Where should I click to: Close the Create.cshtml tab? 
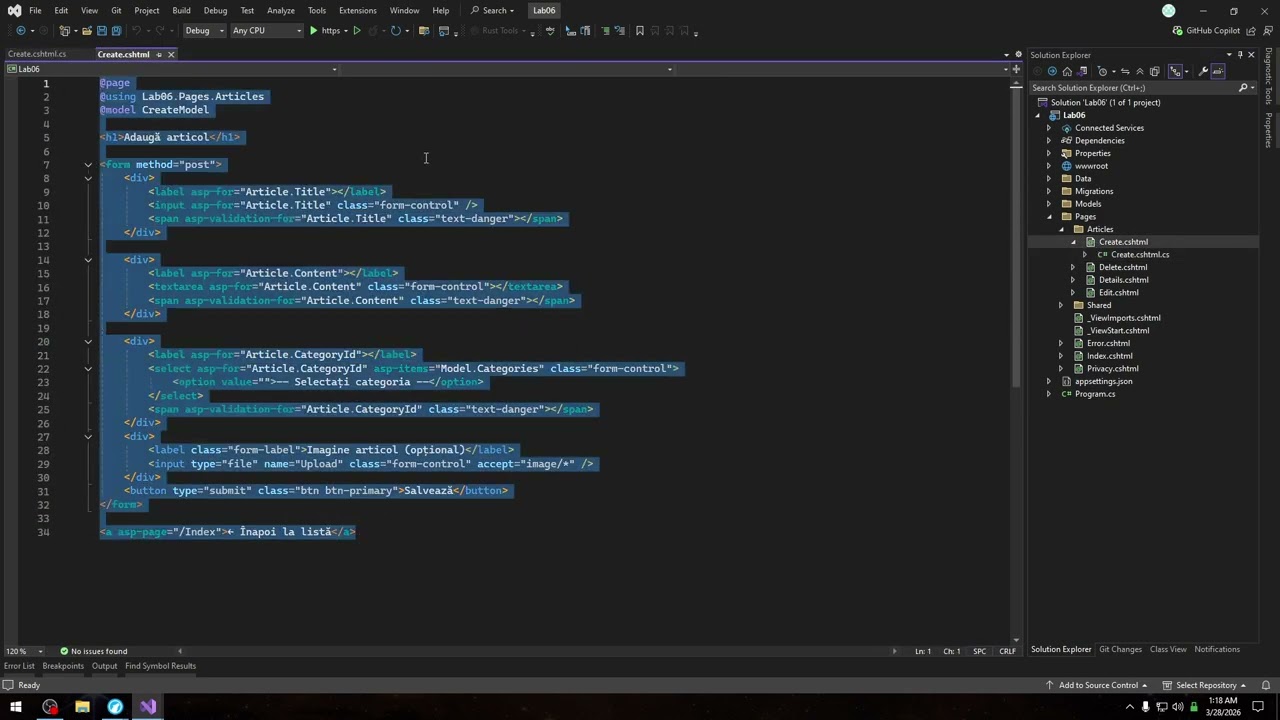click(171, 54)
